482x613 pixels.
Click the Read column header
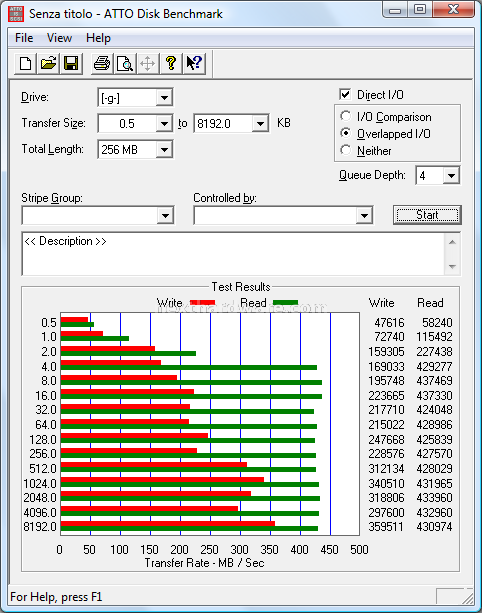coord(430,303)
